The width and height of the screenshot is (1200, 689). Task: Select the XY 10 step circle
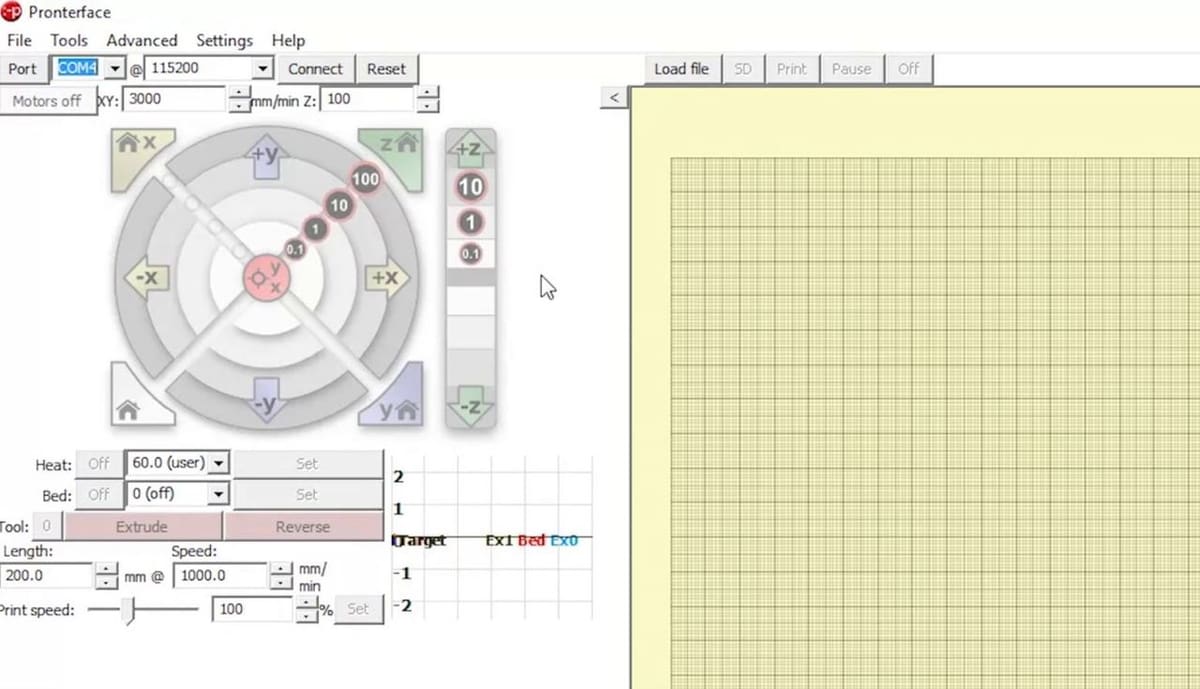tap(339, 206)
